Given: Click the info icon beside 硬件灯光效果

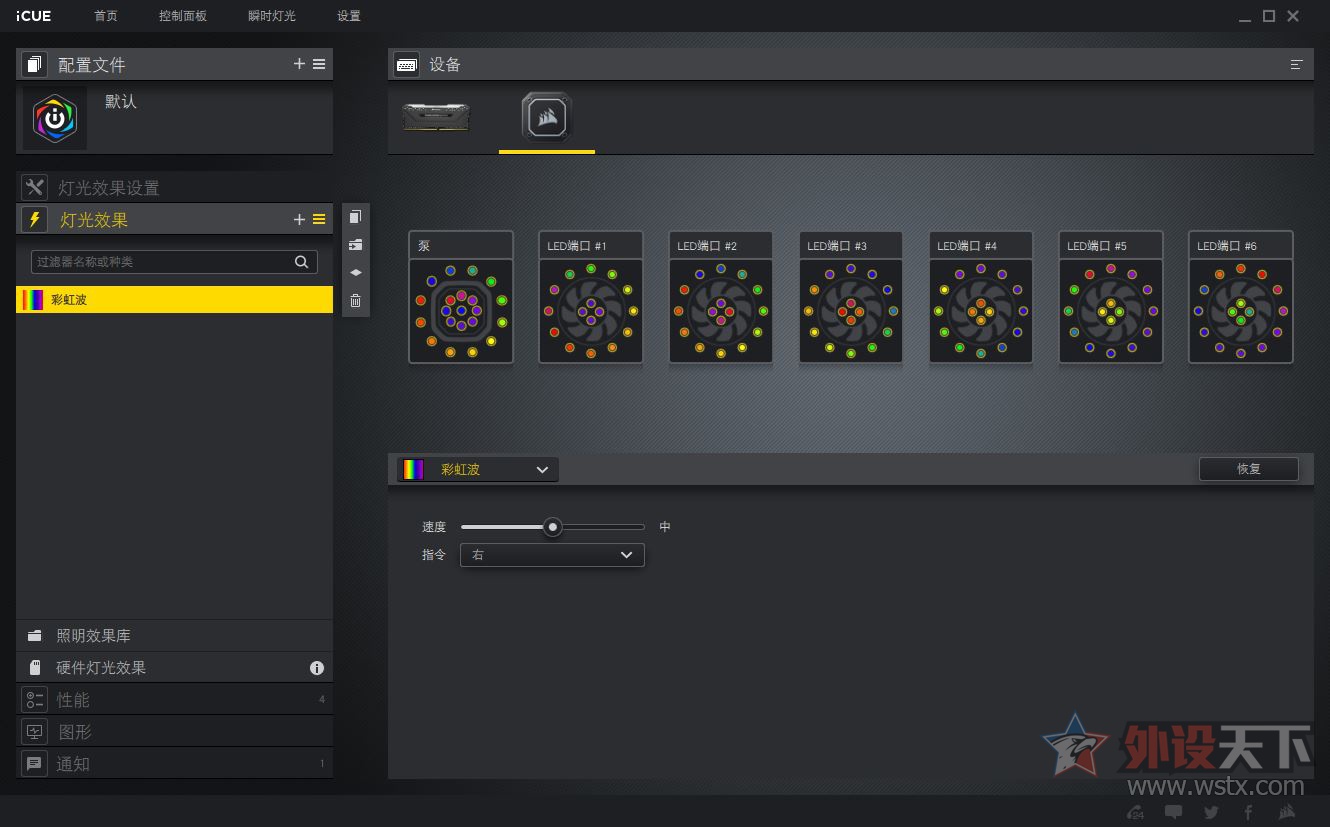Looking at the screenshot, I should click(x=317, y=668).
